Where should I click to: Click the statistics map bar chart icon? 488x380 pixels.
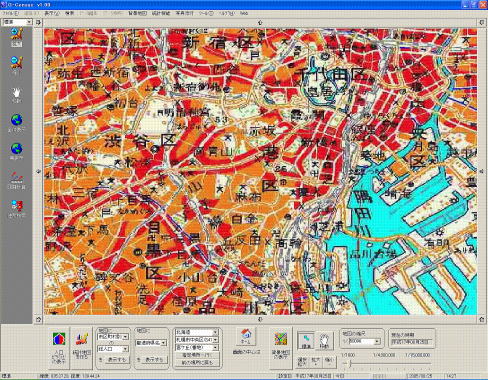(x=82, y=339)
